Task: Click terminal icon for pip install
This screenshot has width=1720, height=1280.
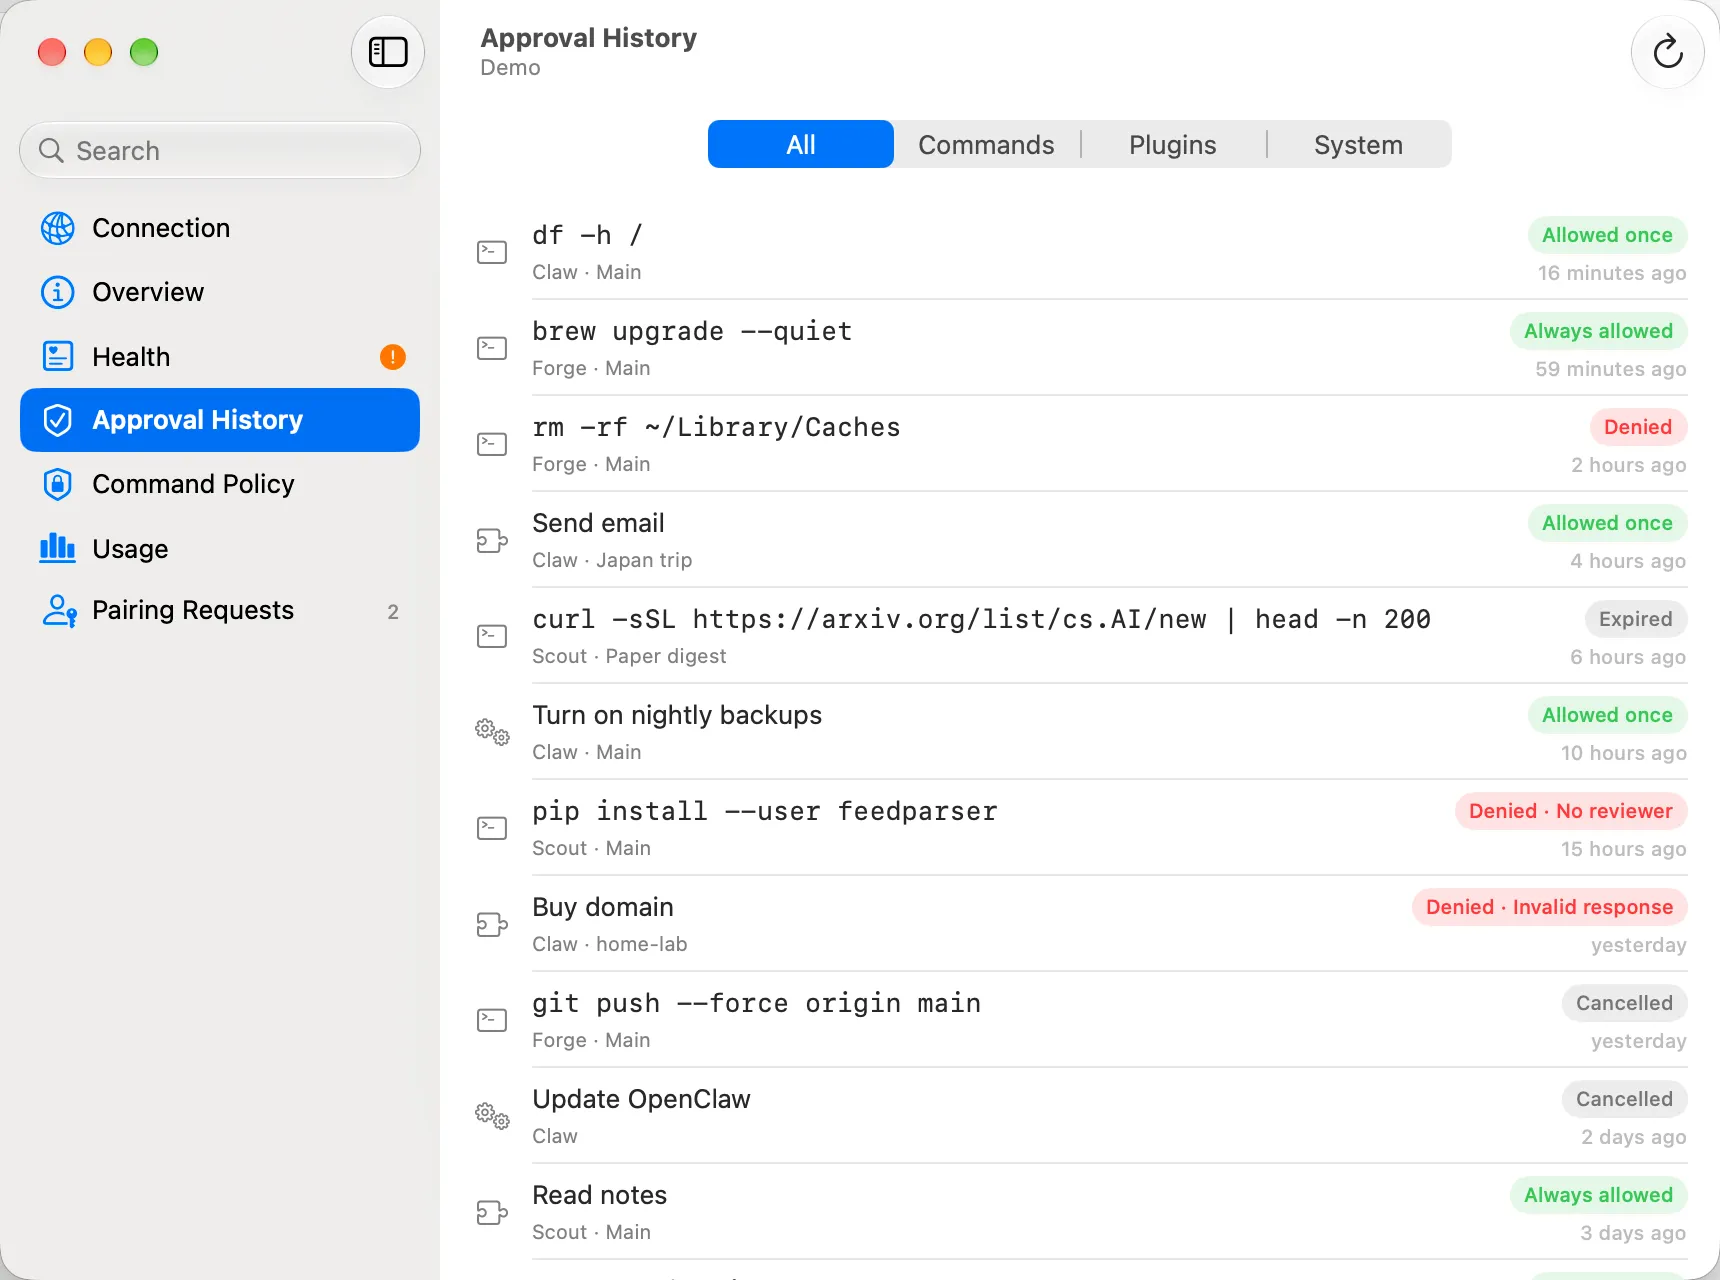Action: [x=492, y=828]
